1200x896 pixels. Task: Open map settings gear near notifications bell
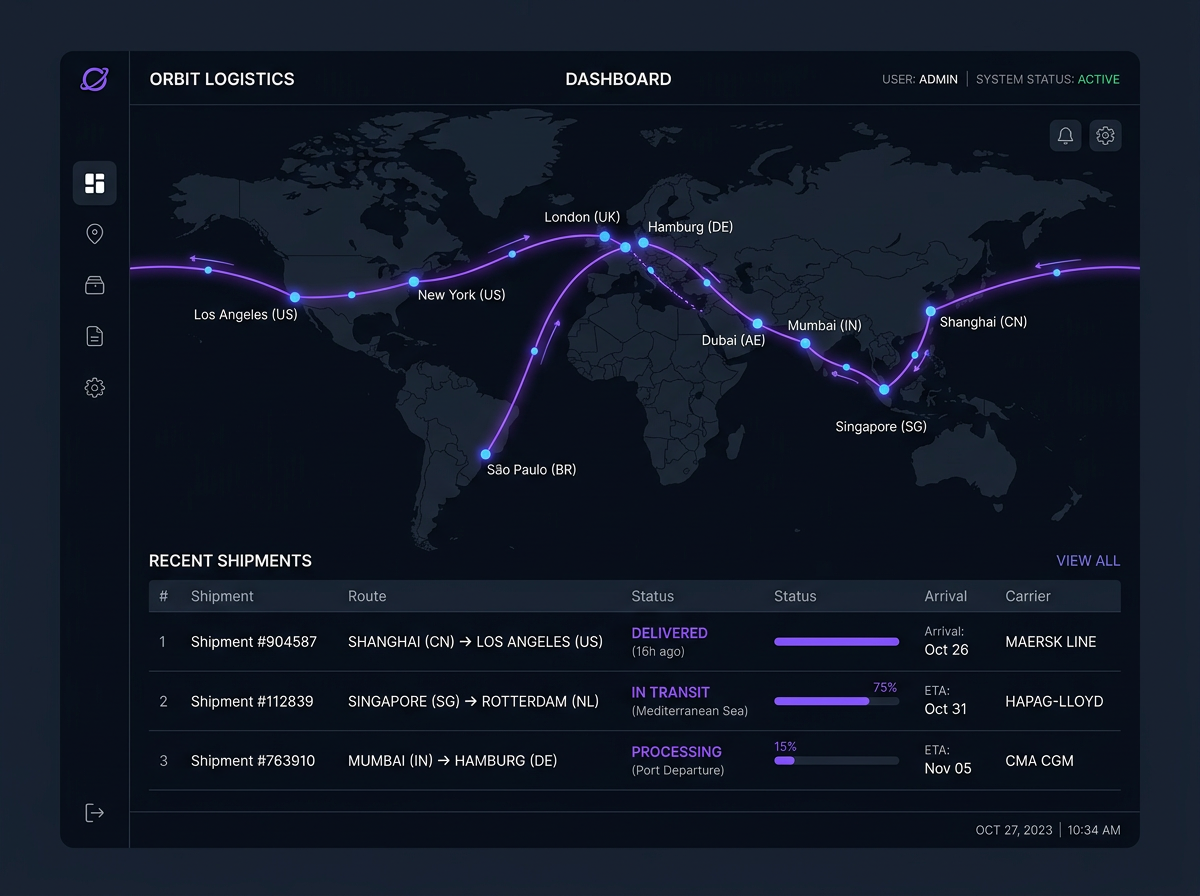1105,135
